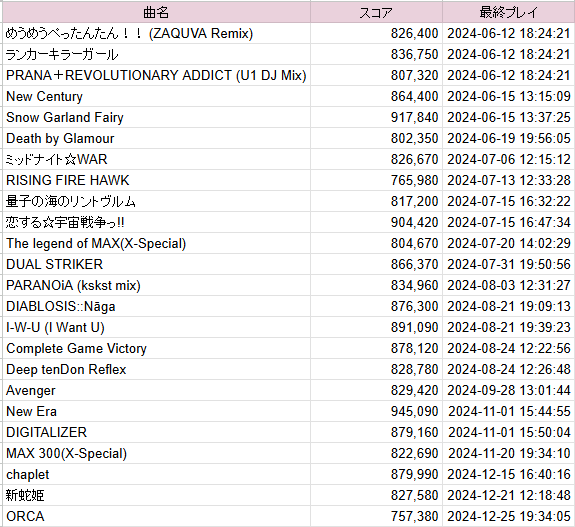Image resolution: width=575 pixels, height=527 pixels.
Task: Click the score cell 829,420
Action: [x=376, y=390]
